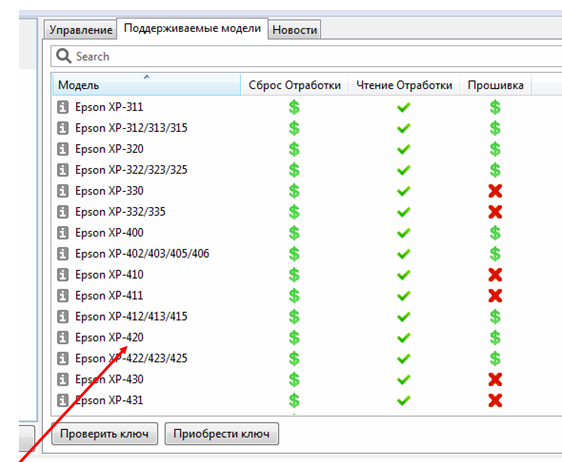Select row text Epson XP-430
Viewport: 562px width, 462px height.
coord(109,379)
